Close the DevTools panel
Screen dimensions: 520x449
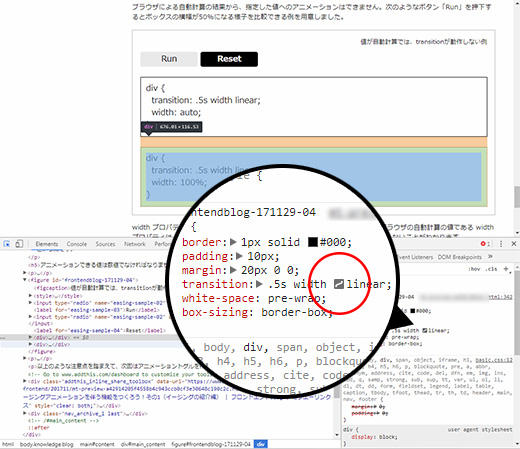[x=514, y=244]
